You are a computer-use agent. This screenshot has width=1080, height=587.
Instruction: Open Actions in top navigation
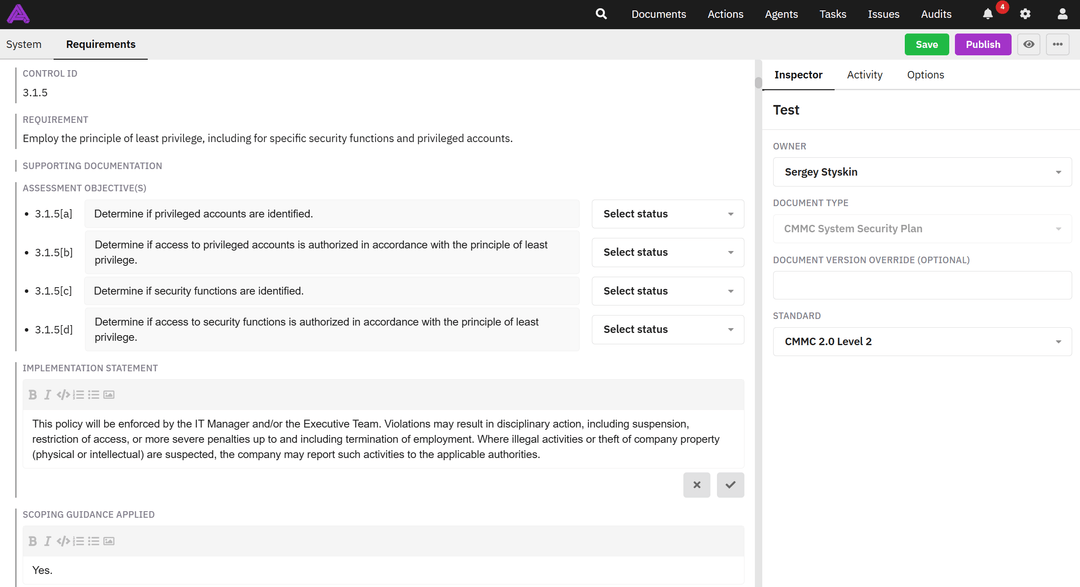[x=725, y=14]
